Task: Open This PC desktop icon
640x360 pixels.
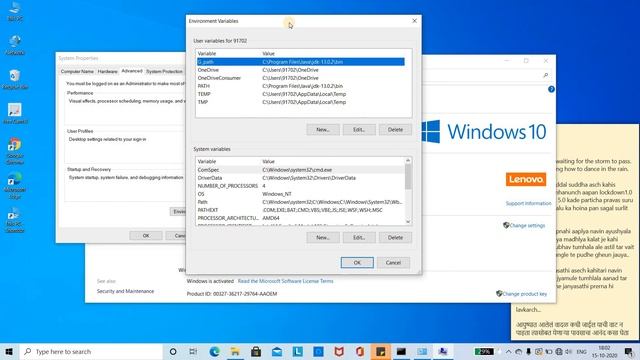Action: tap(15, 11)
